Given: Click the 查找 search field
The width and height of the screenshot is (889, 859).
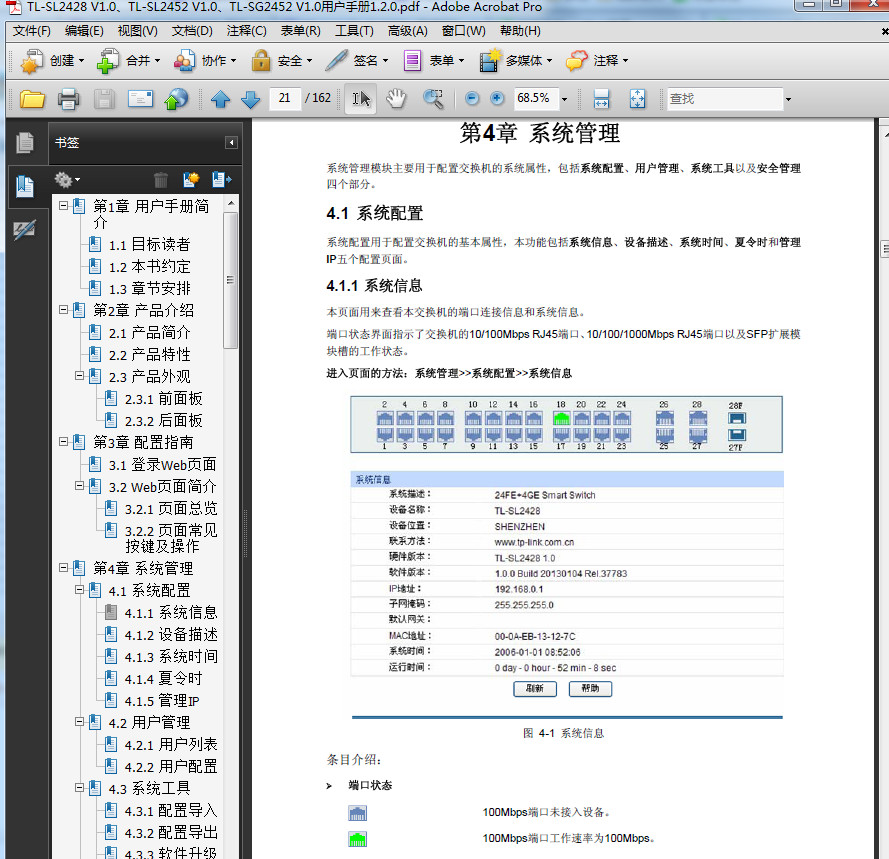Looking at the screenshot, I should pos(725,99).
